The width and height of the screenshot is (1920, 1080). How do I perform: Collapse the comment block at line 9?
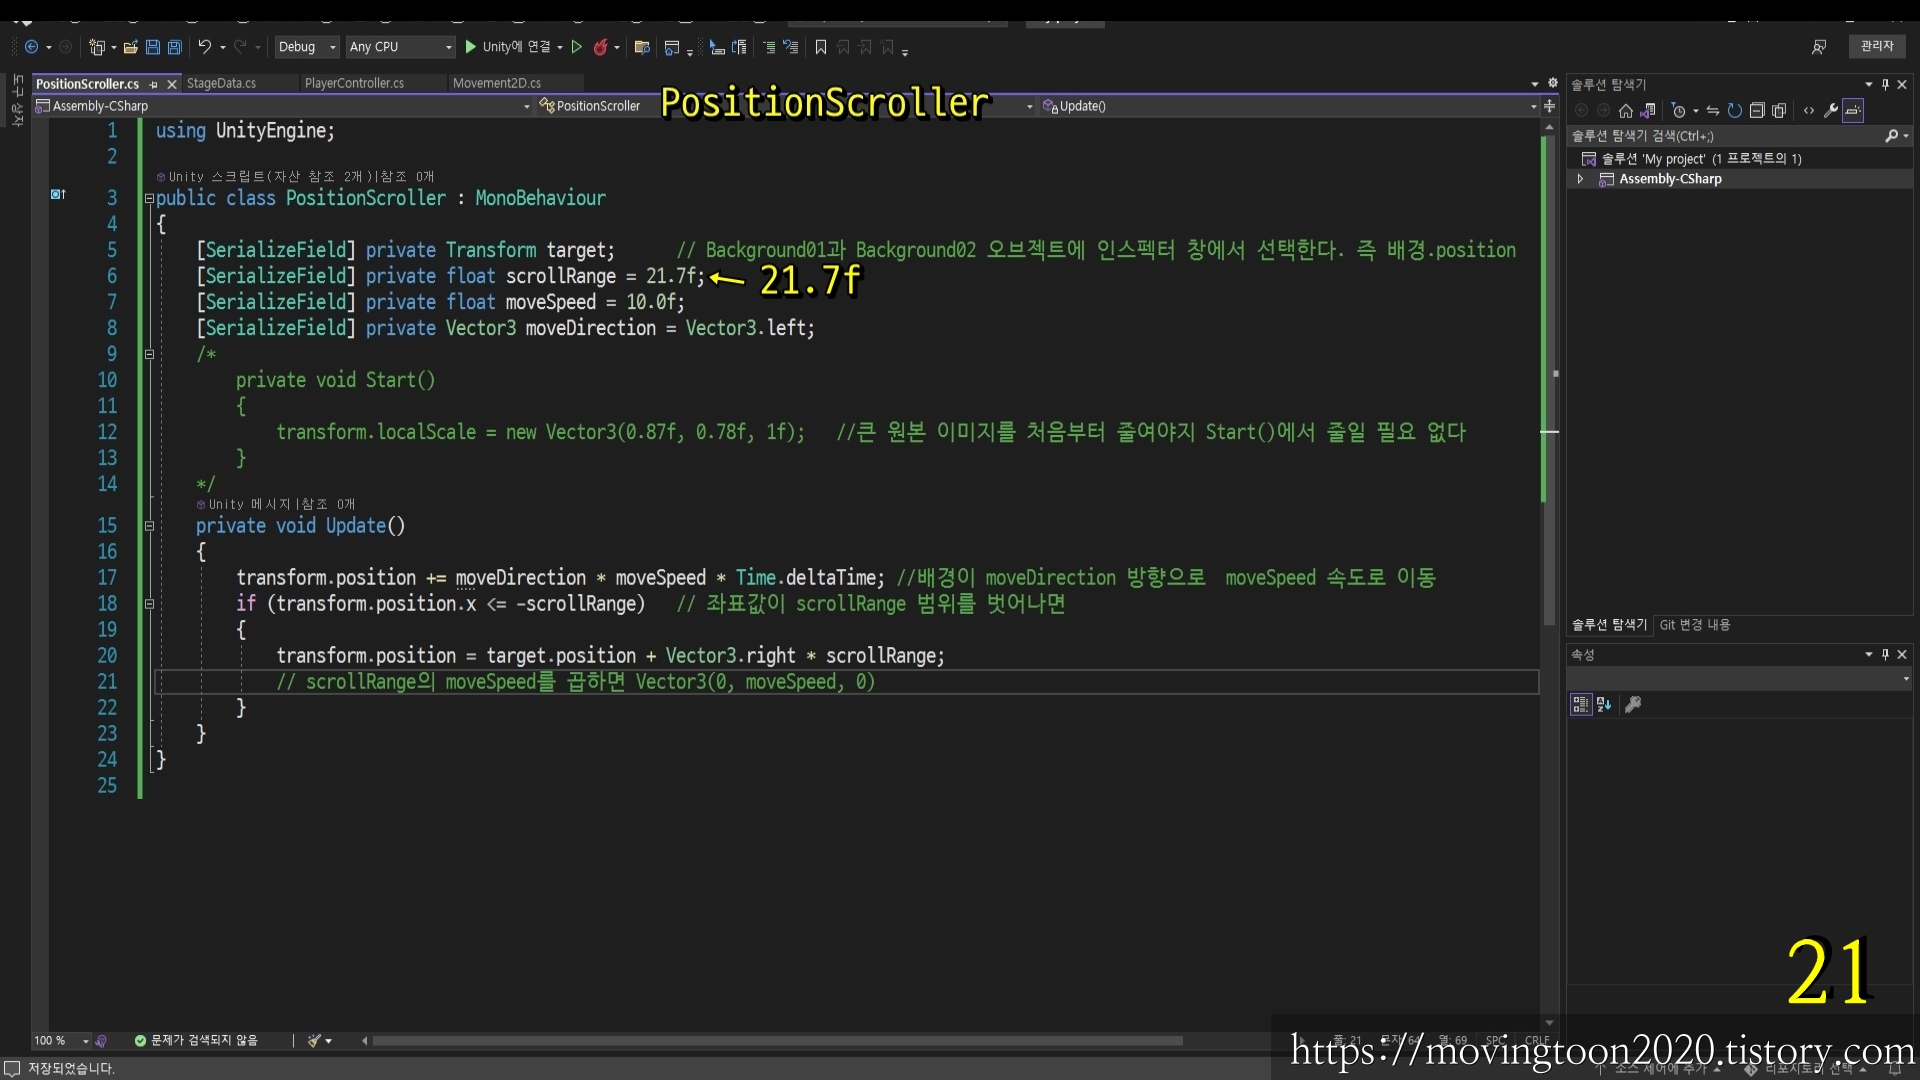pyautogui.click(x=149, y=354)
